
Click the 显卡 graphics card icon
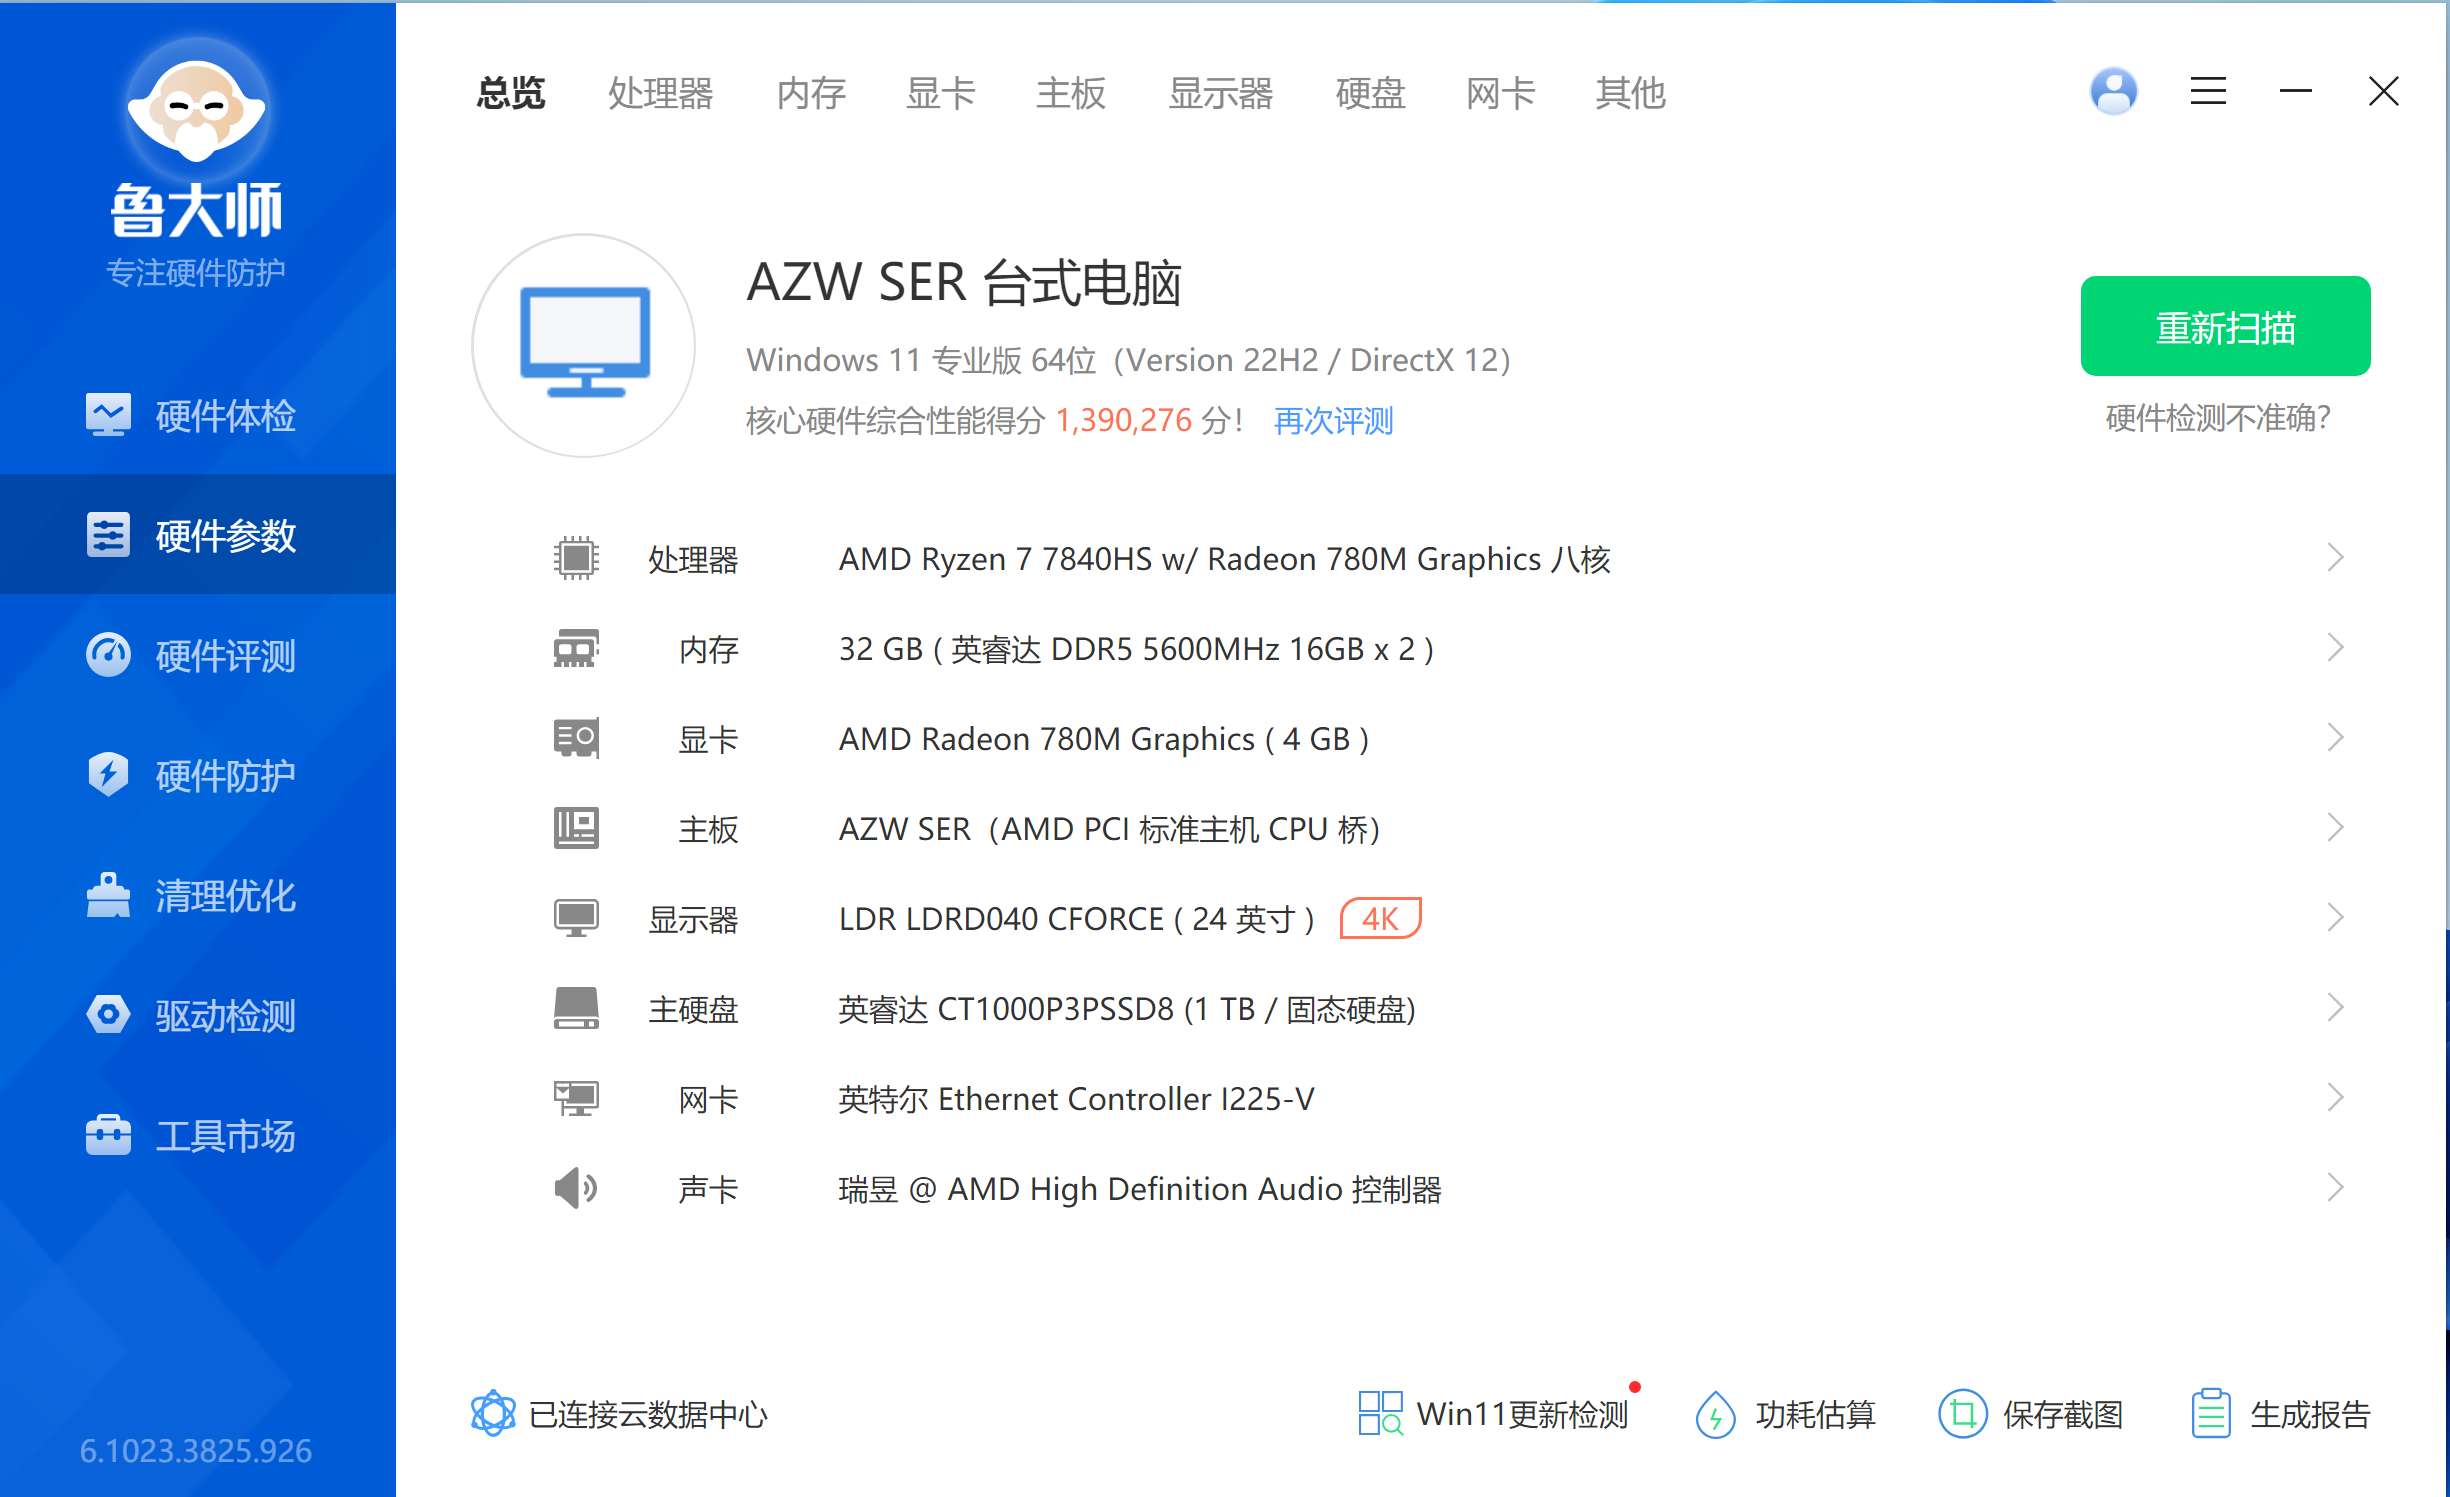pyautogui.click(x=576, y=738)
